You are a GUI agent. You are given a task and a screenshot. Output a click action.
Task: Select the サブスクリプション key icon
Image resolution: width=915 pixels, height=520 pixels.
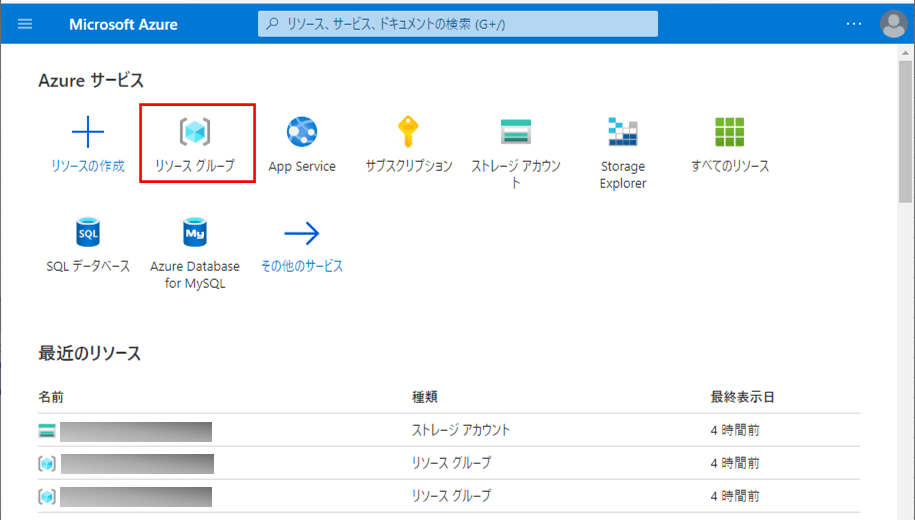408,131
